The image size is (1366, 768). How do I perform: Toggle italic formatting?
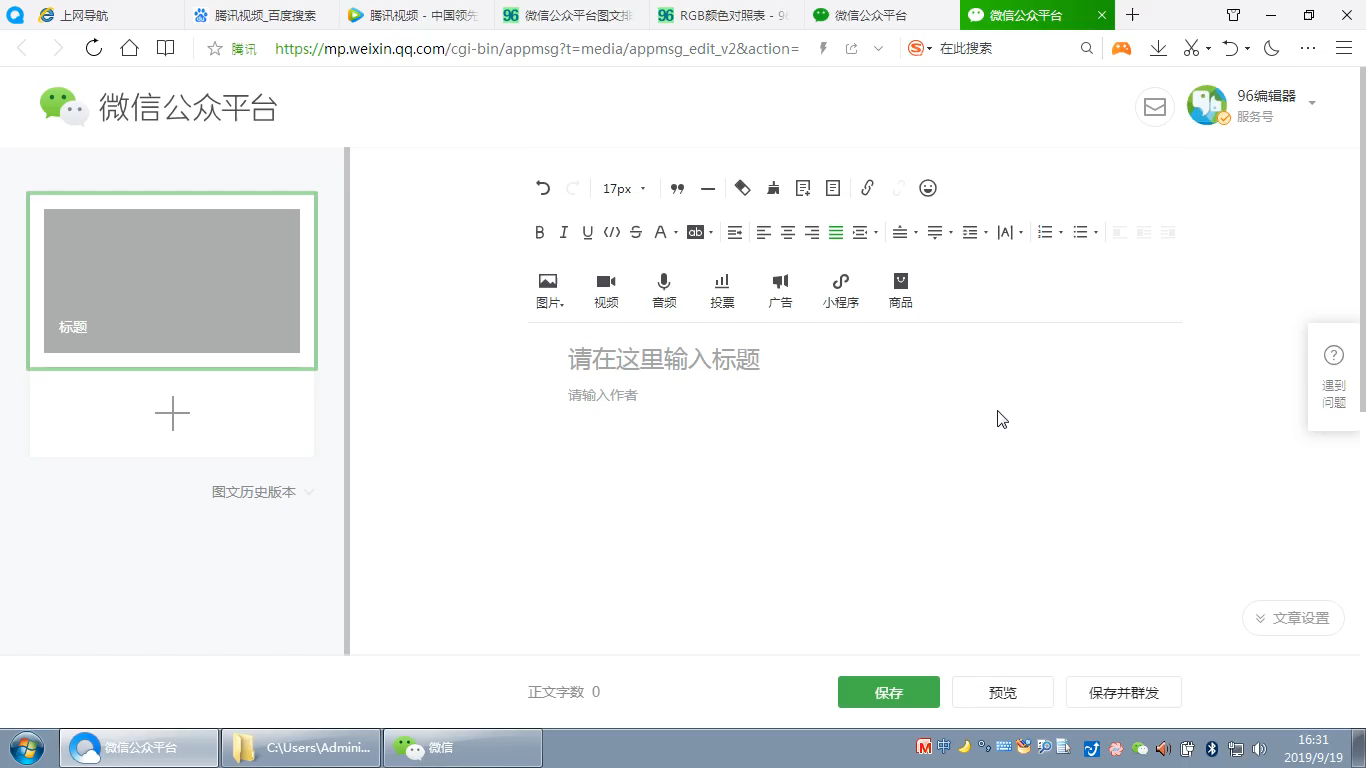coord(563,232)
